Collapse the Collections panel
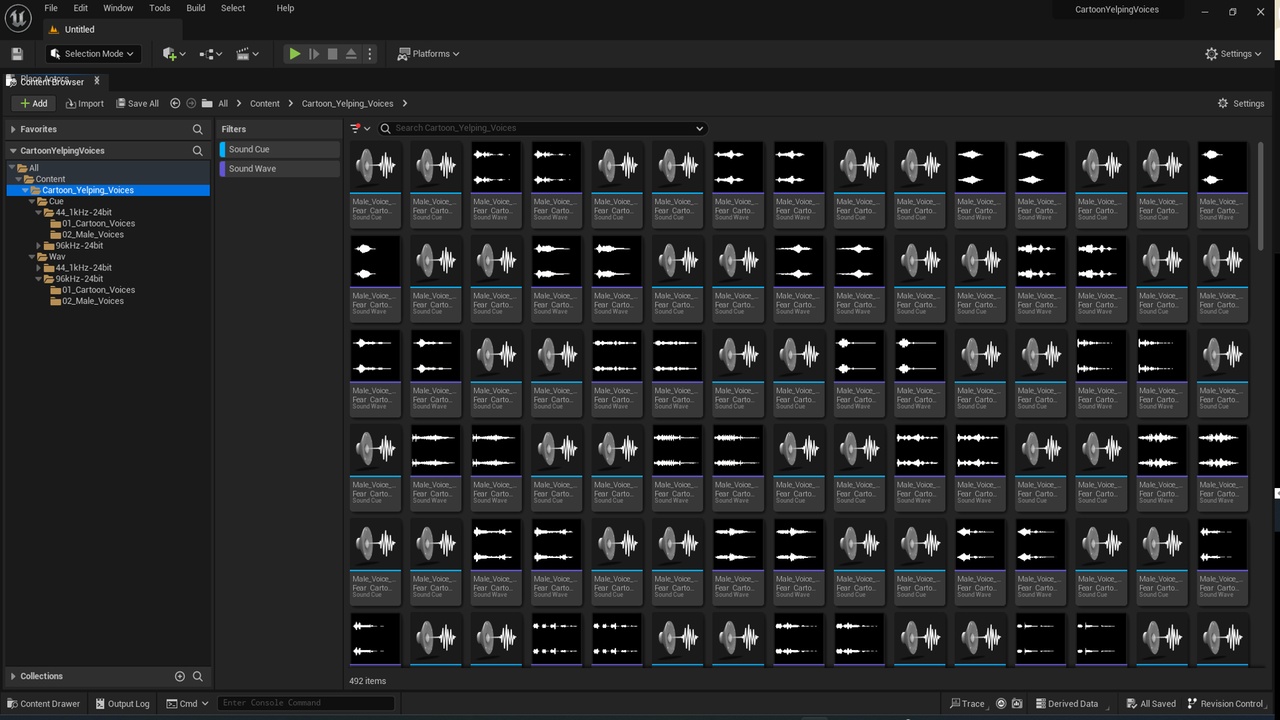Viewport: 1280px width, 720px height. (13, 676)
